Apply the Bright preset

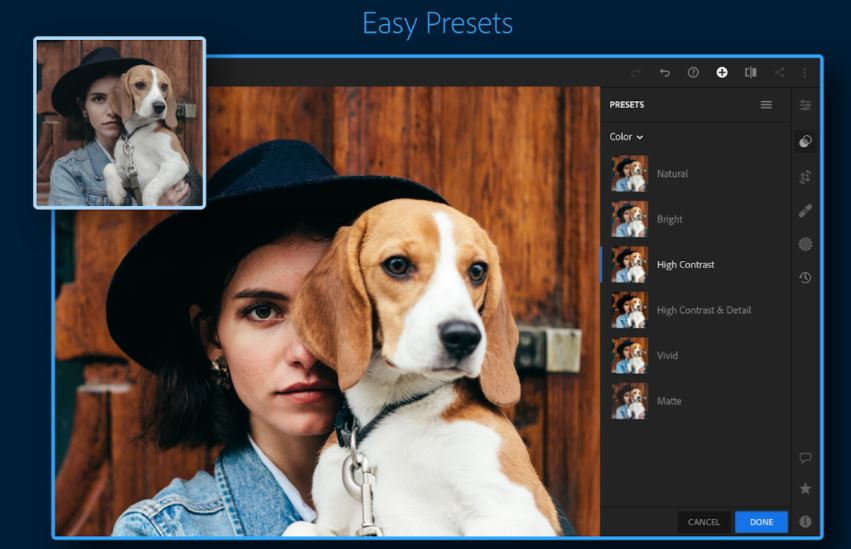(x=696, y=219)
